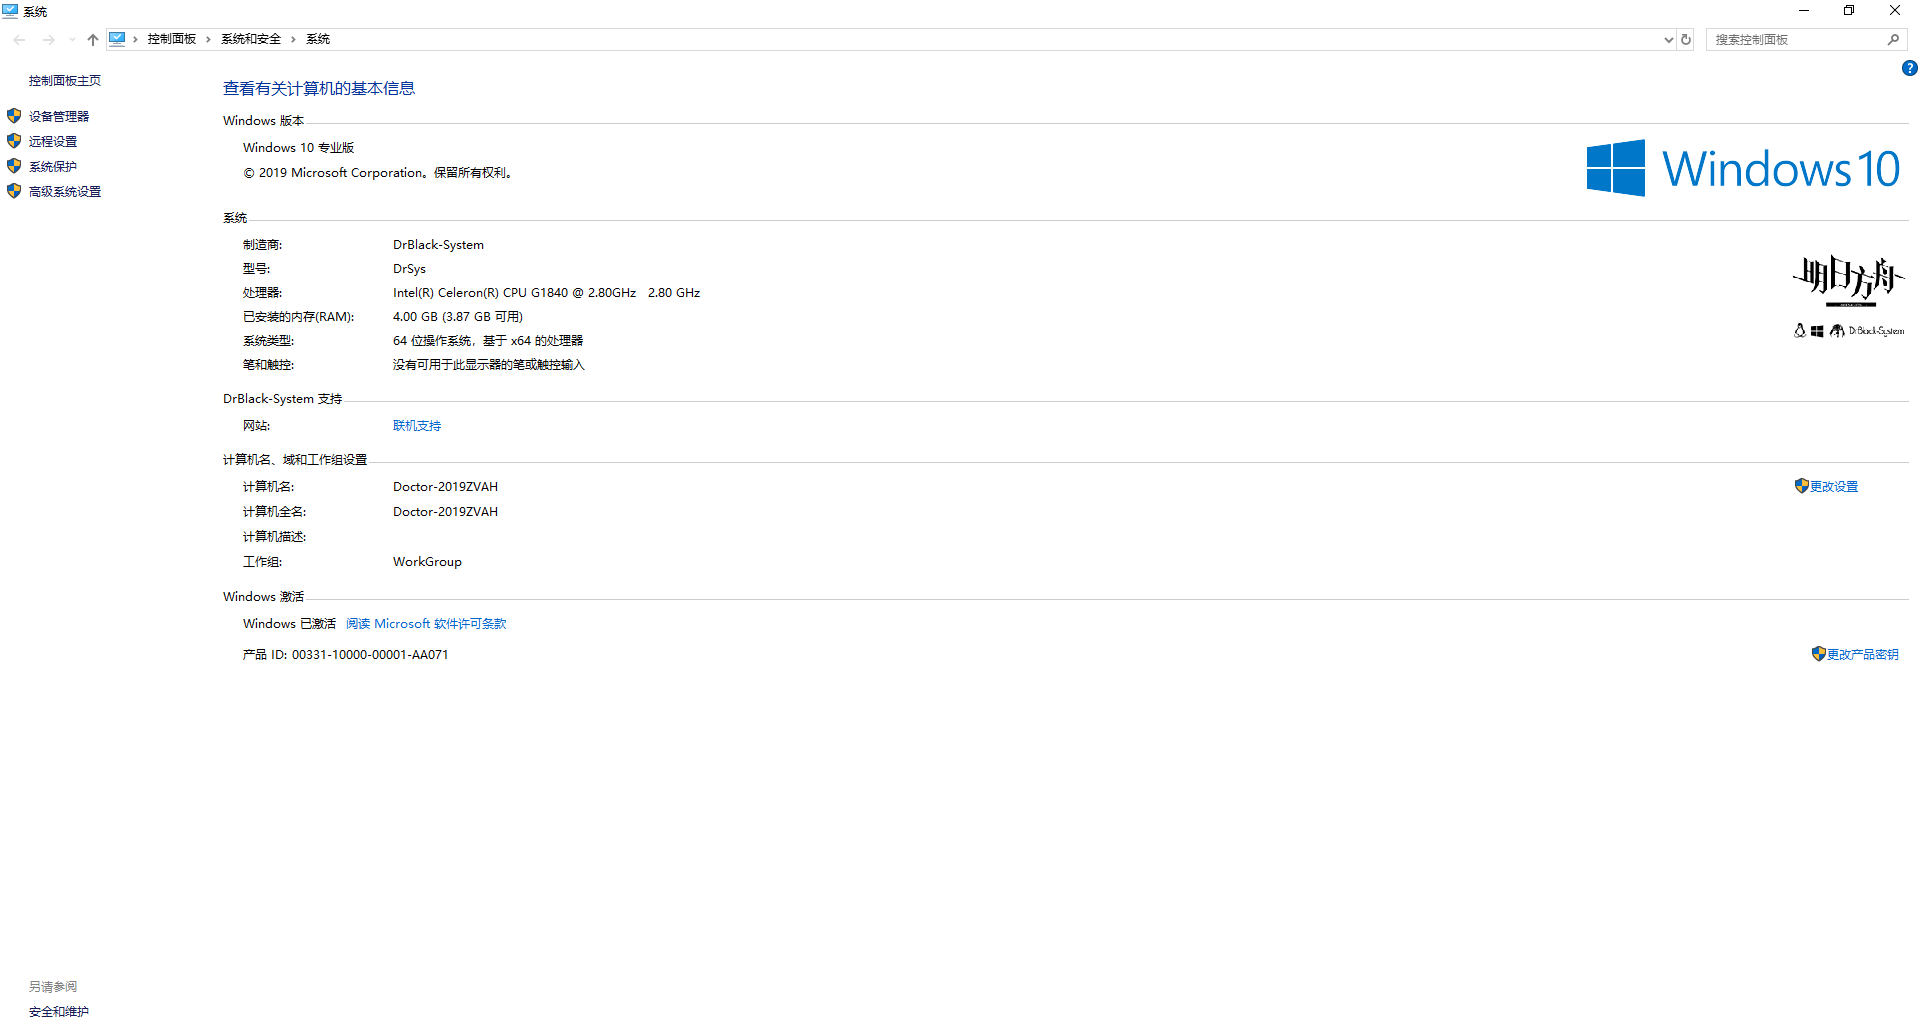Screen dimensions: 1920x1017
Task: Open the 系统和安全 breadcrumb
Action: tap(251, 39)
